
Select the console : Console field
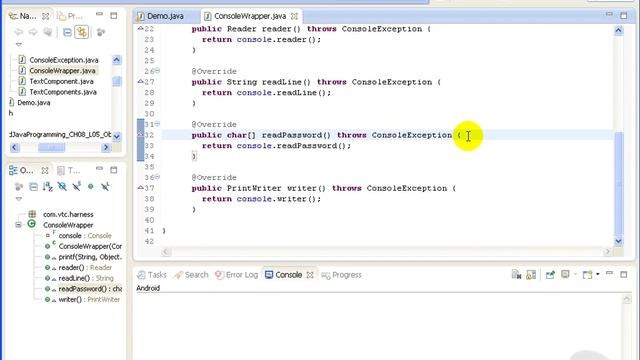click(x=85, y=236)
